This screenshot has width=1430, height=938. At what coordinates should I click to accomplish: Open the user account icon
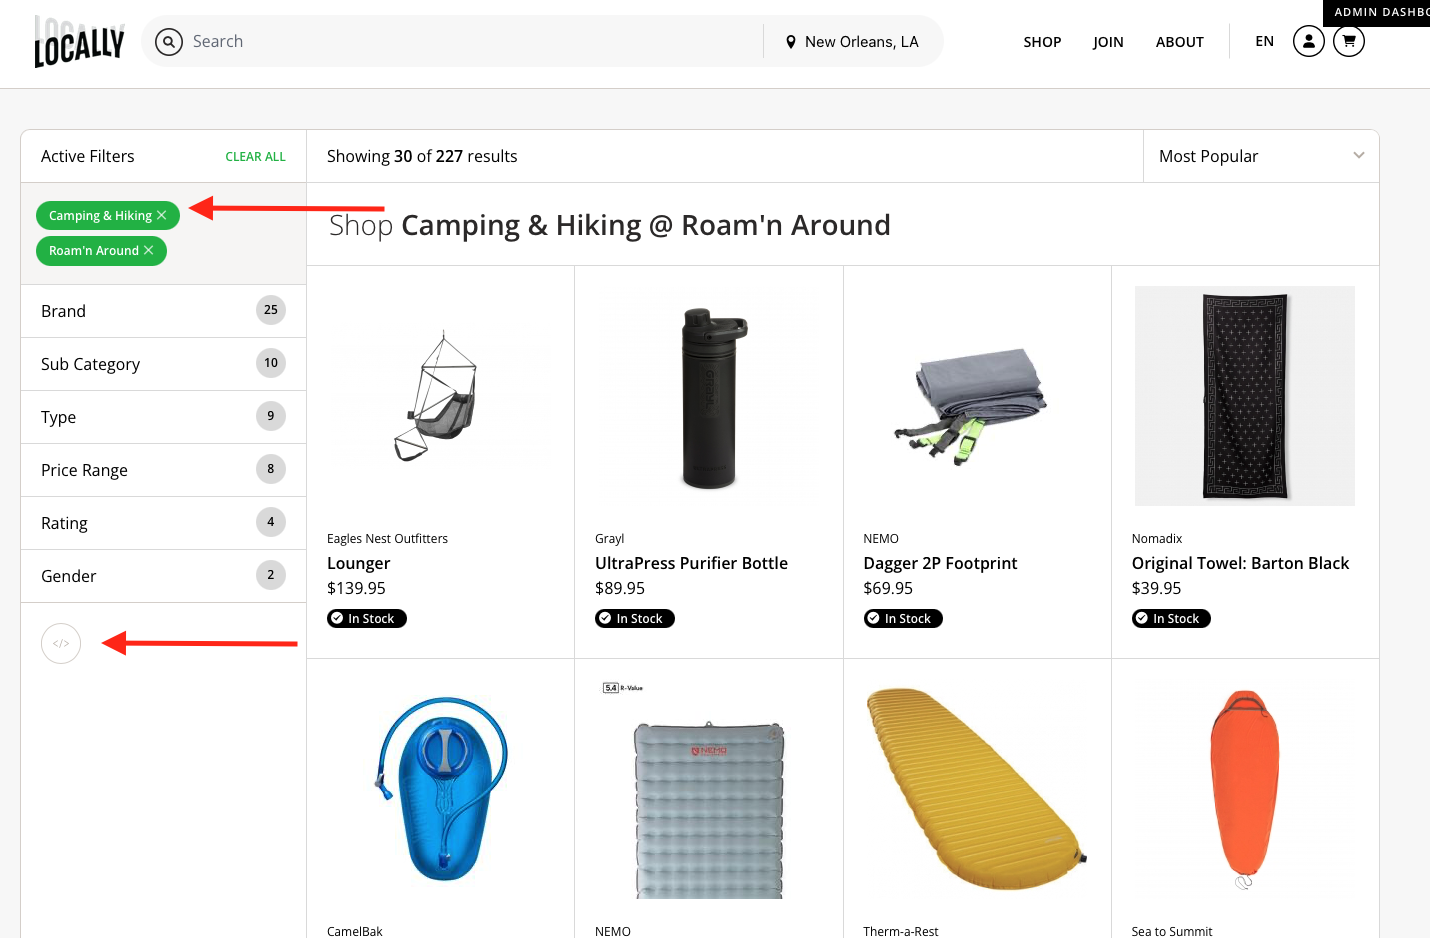pos(1308,41)
